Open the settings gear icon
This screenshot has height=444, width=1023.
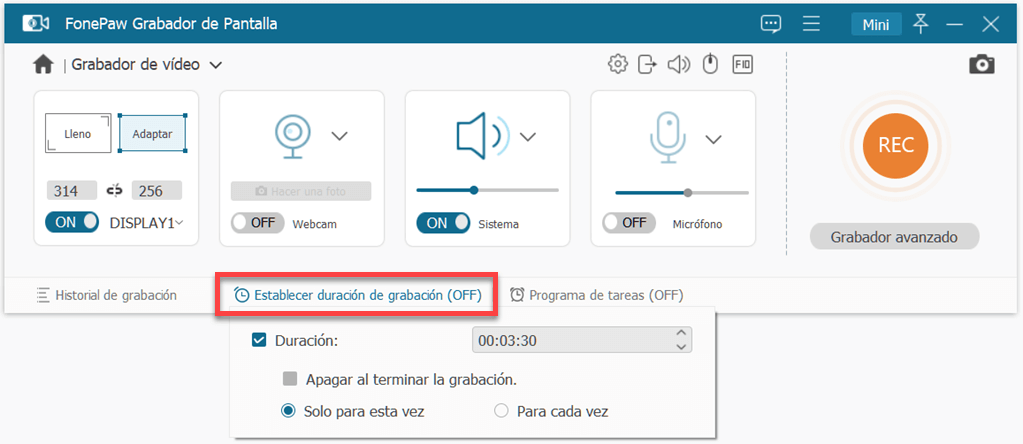click(x=617, y=64)
